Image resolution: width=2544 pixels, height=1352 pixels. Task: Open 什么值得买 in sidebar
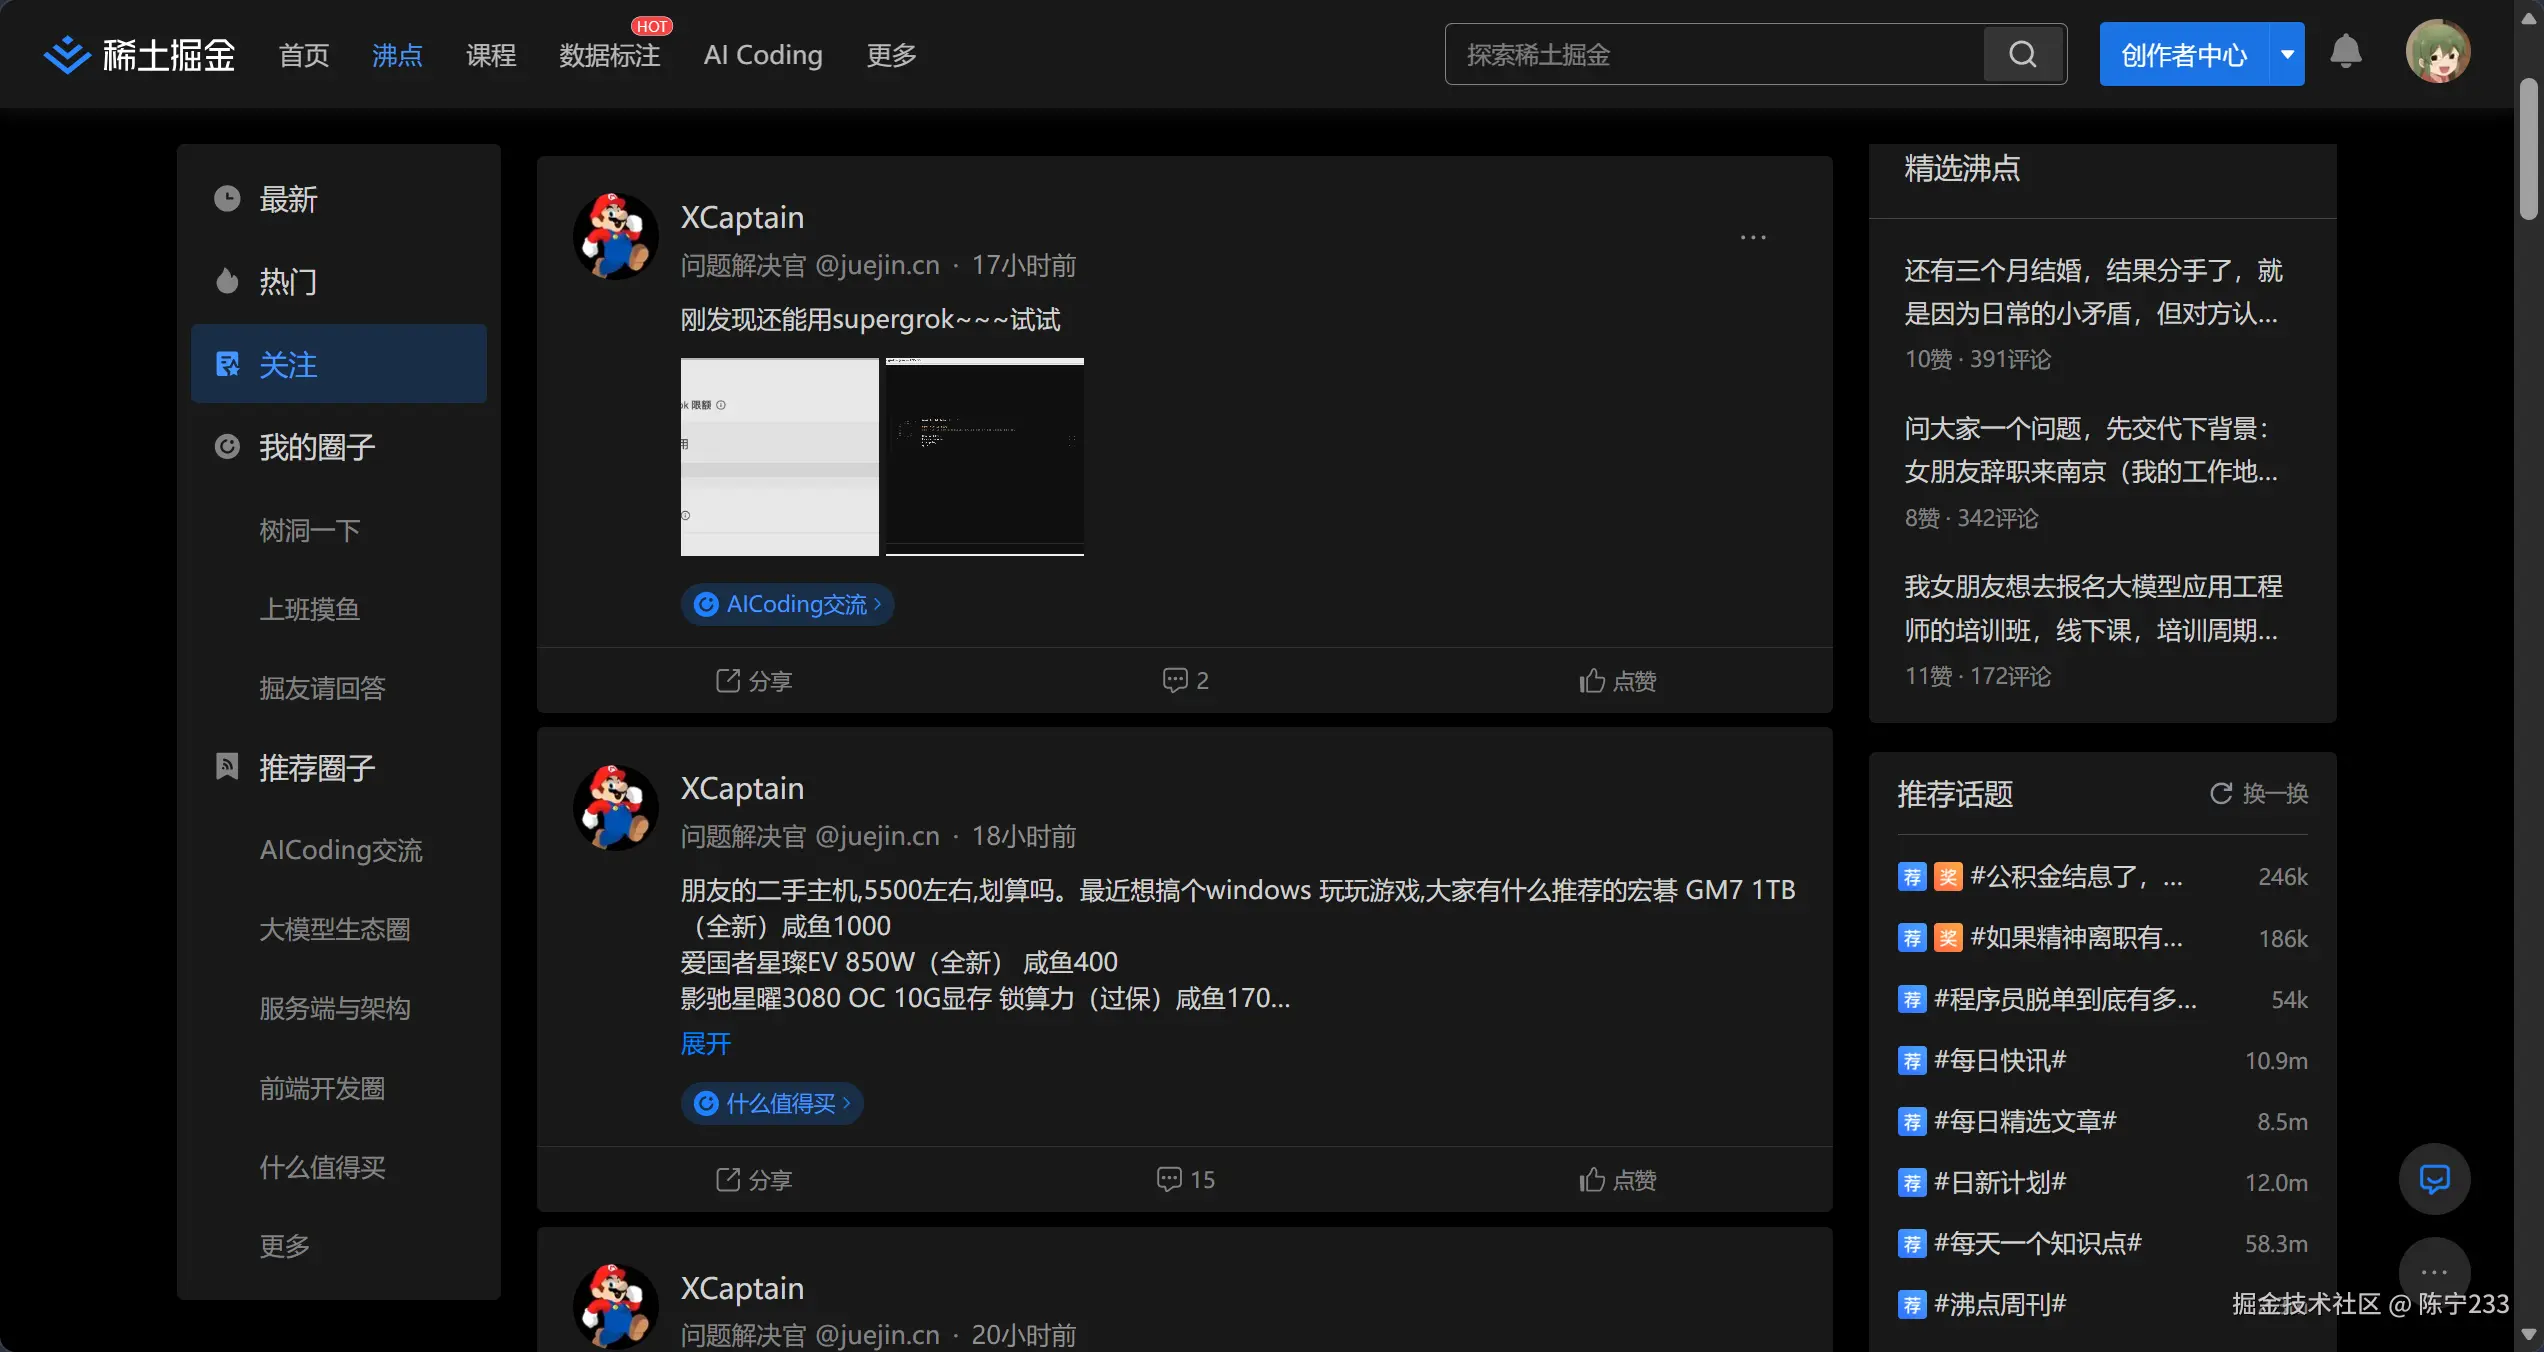pos(322,1167)
